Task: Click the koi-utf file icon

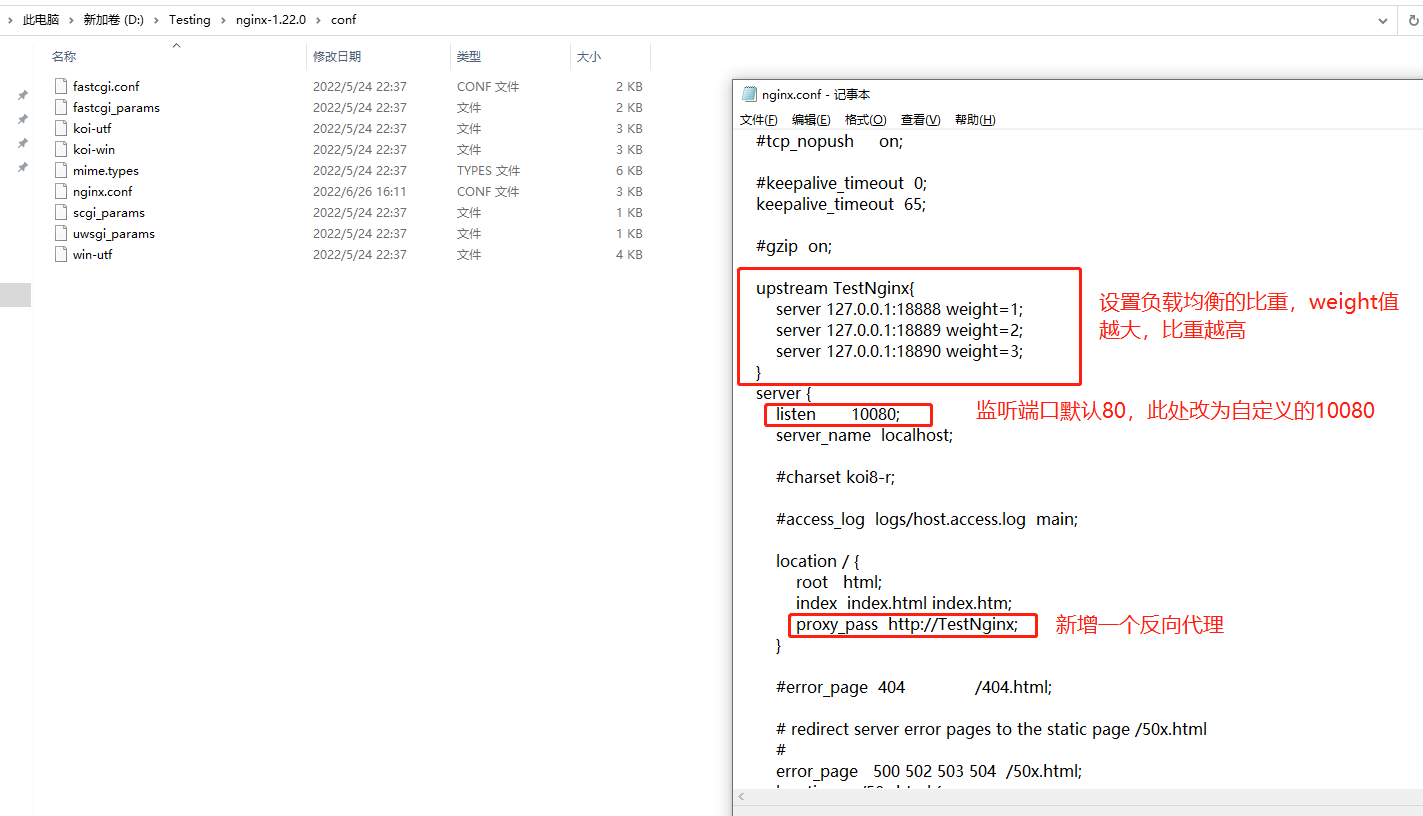Action: click(x=61, y=128)
